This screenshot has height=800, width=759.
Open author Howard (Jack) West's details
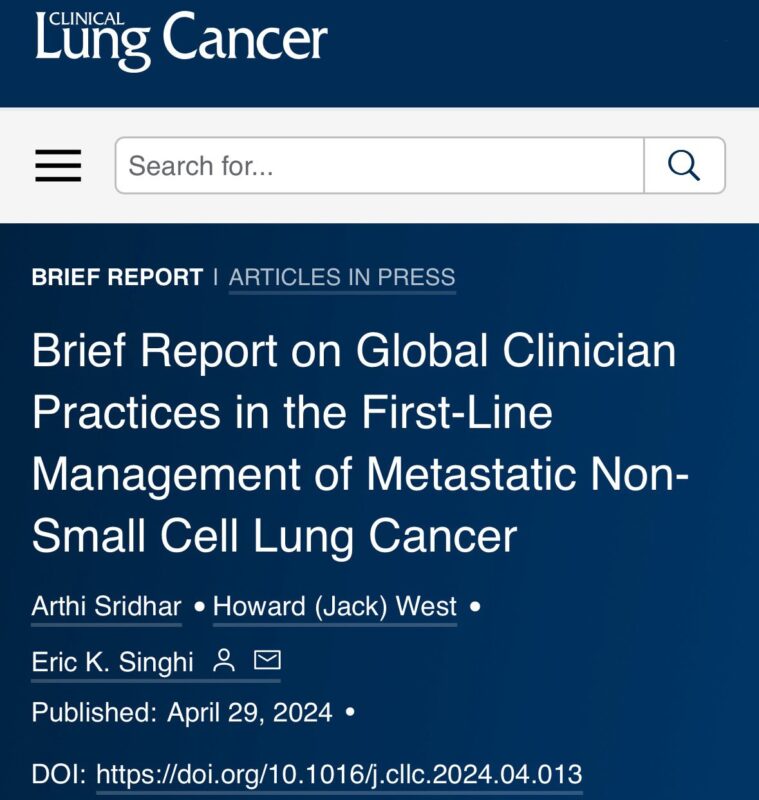click(x=335, y=606)
